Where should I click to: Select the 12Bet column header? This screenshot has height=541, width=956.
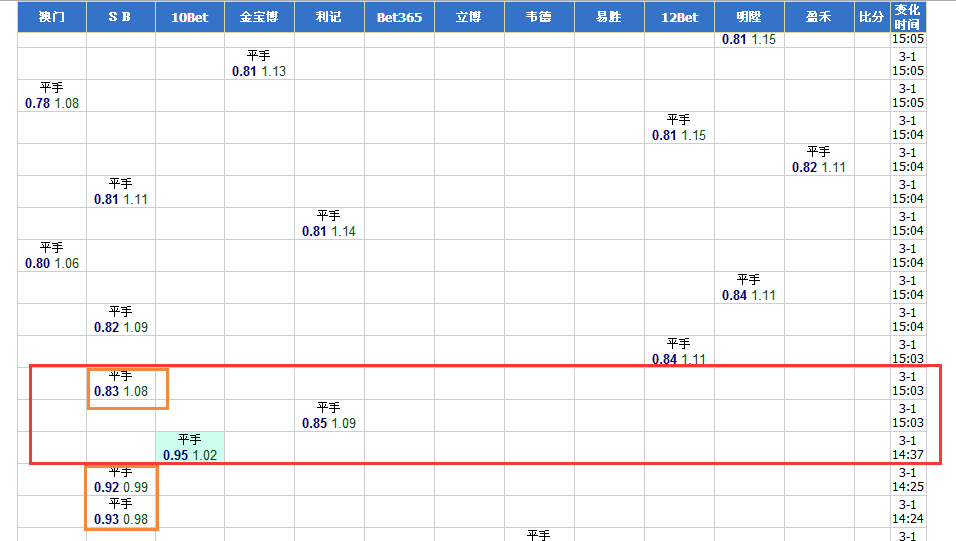tap(679, 17)
